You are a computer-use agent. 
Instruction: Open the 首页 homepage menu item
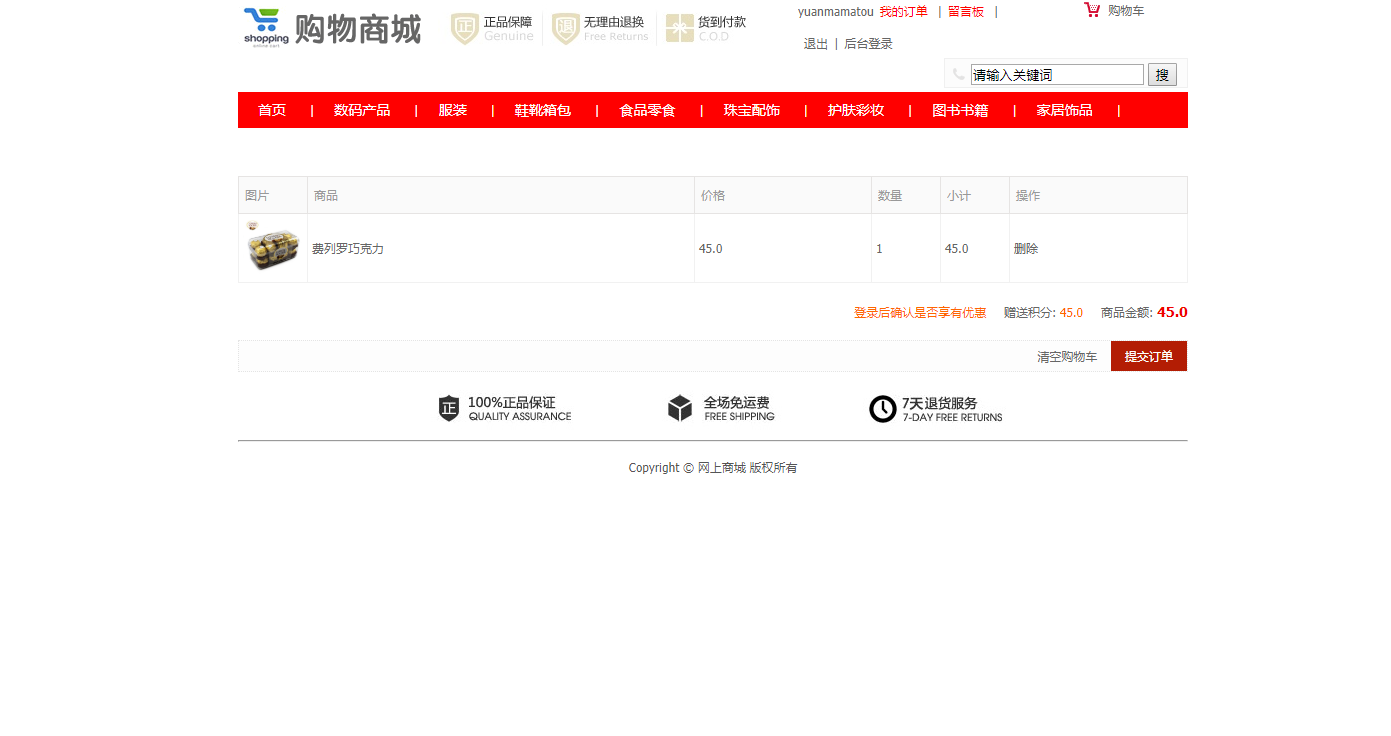(271, 110)
